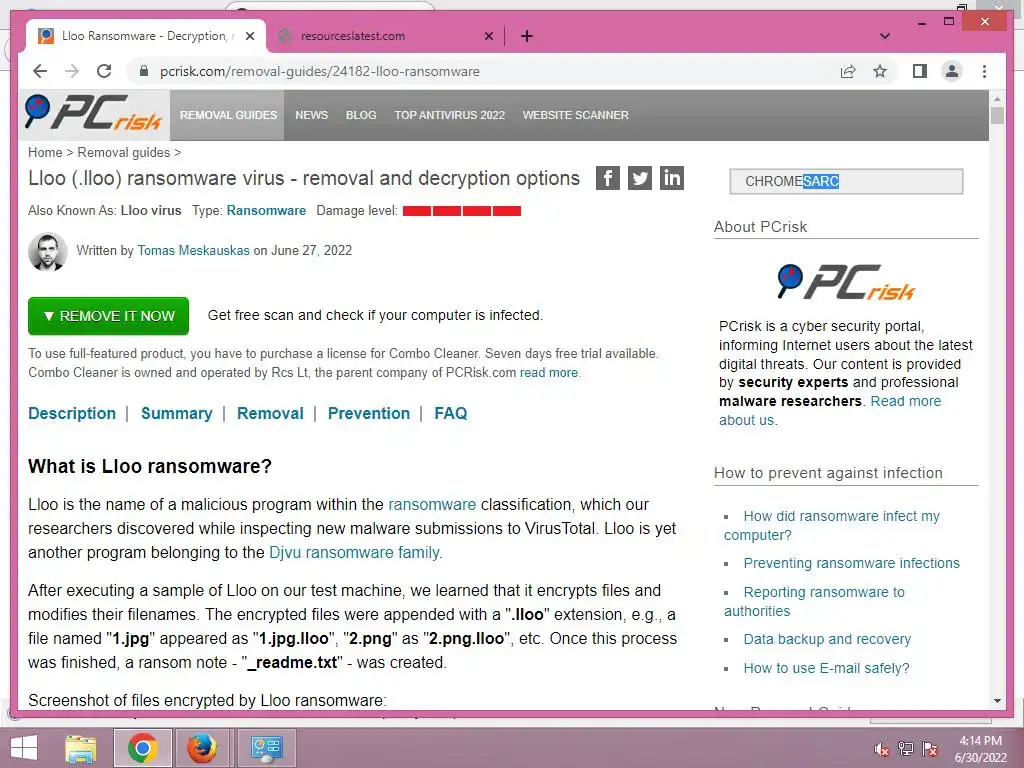
Task: Click the Removal guides breadcrumb
Action: 123,152
